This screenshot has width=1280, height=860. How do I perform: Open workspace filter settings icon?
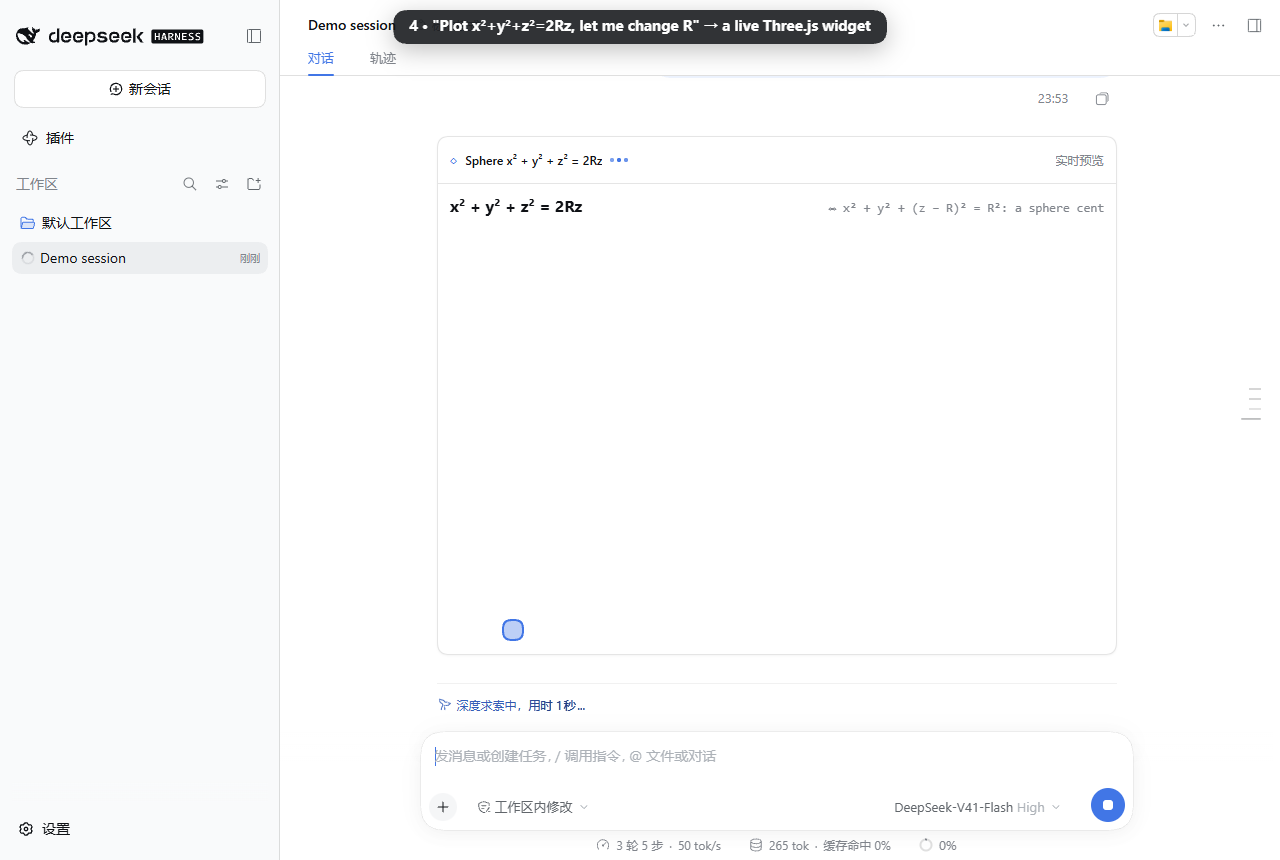[x=222, y=184]
